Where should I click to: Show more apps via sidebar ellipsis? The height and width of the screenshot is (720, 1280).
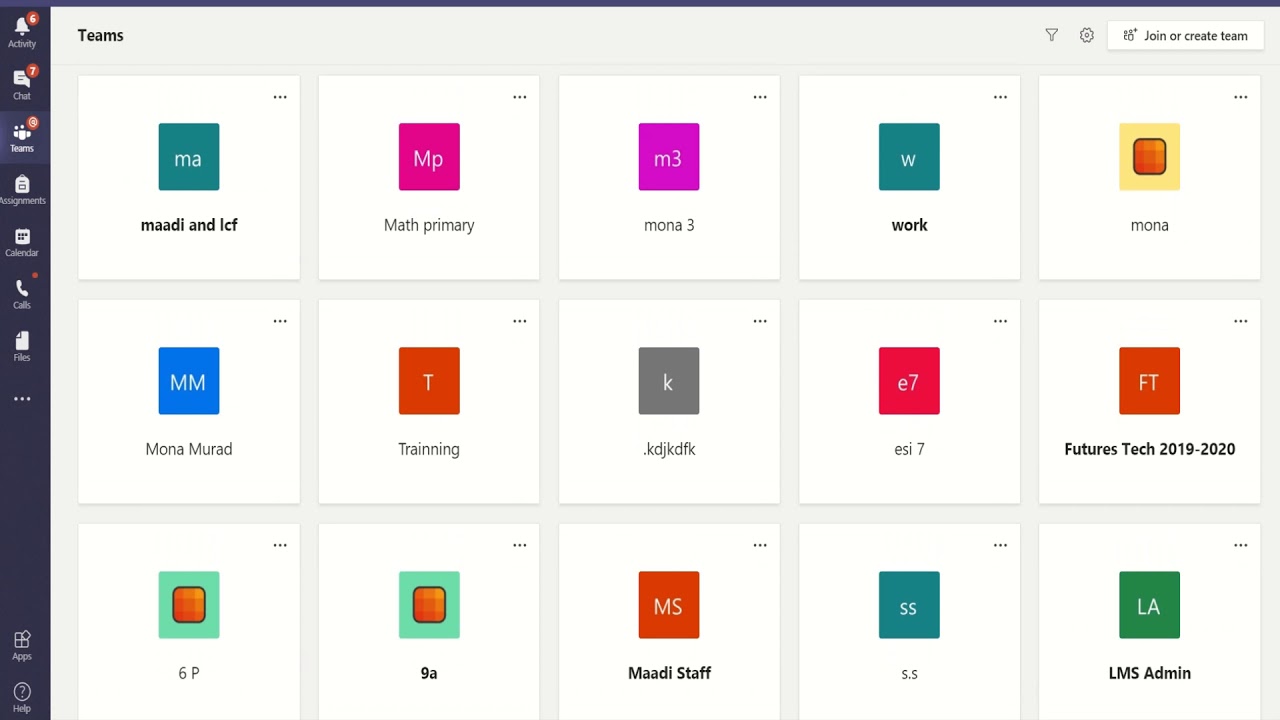[x=22, y=399]
